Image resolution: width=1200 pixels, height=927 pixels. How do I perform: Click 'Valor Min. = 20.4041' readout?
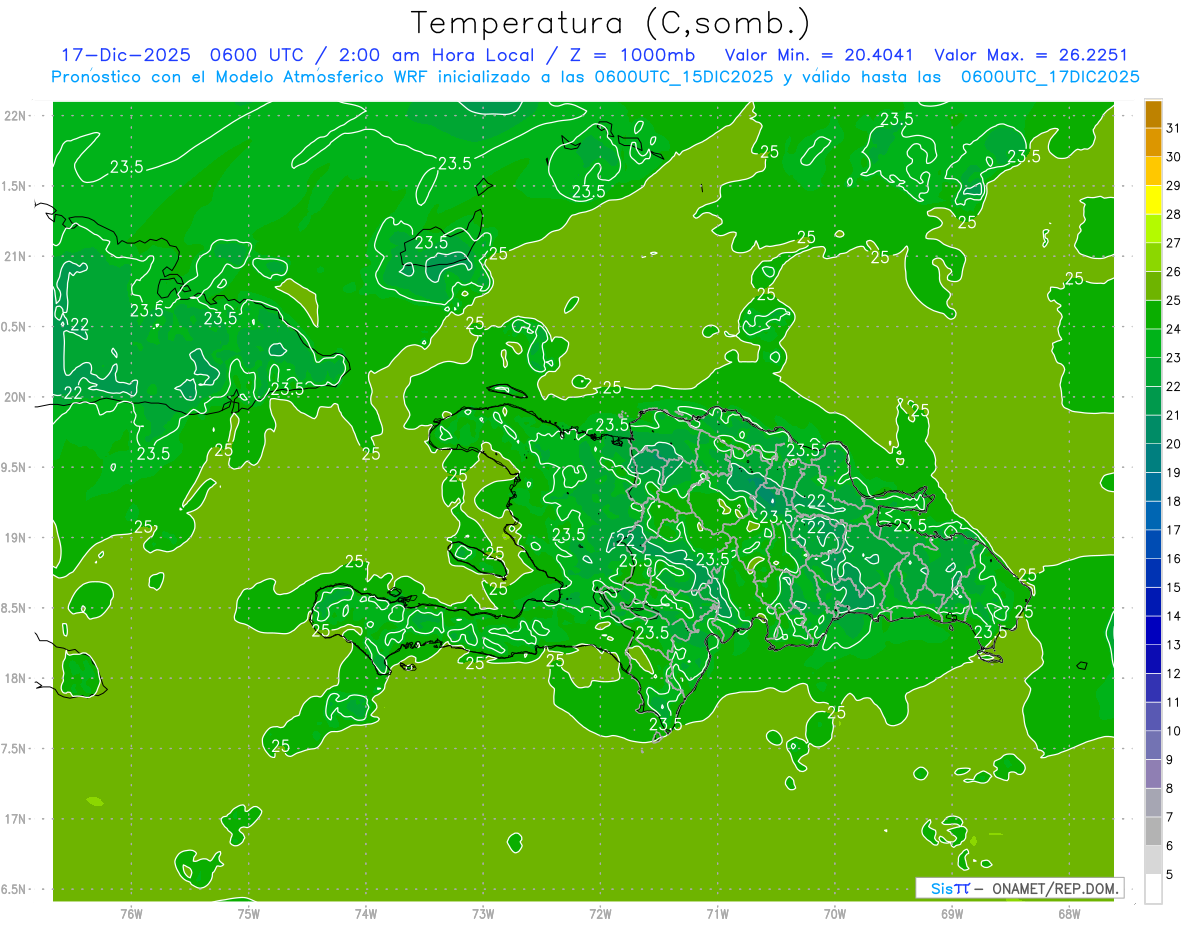point(818,56)
